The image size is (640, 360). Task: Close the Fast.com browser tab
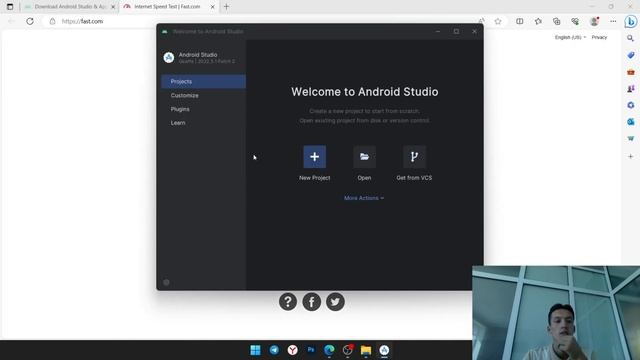click(x=212, y=7)
